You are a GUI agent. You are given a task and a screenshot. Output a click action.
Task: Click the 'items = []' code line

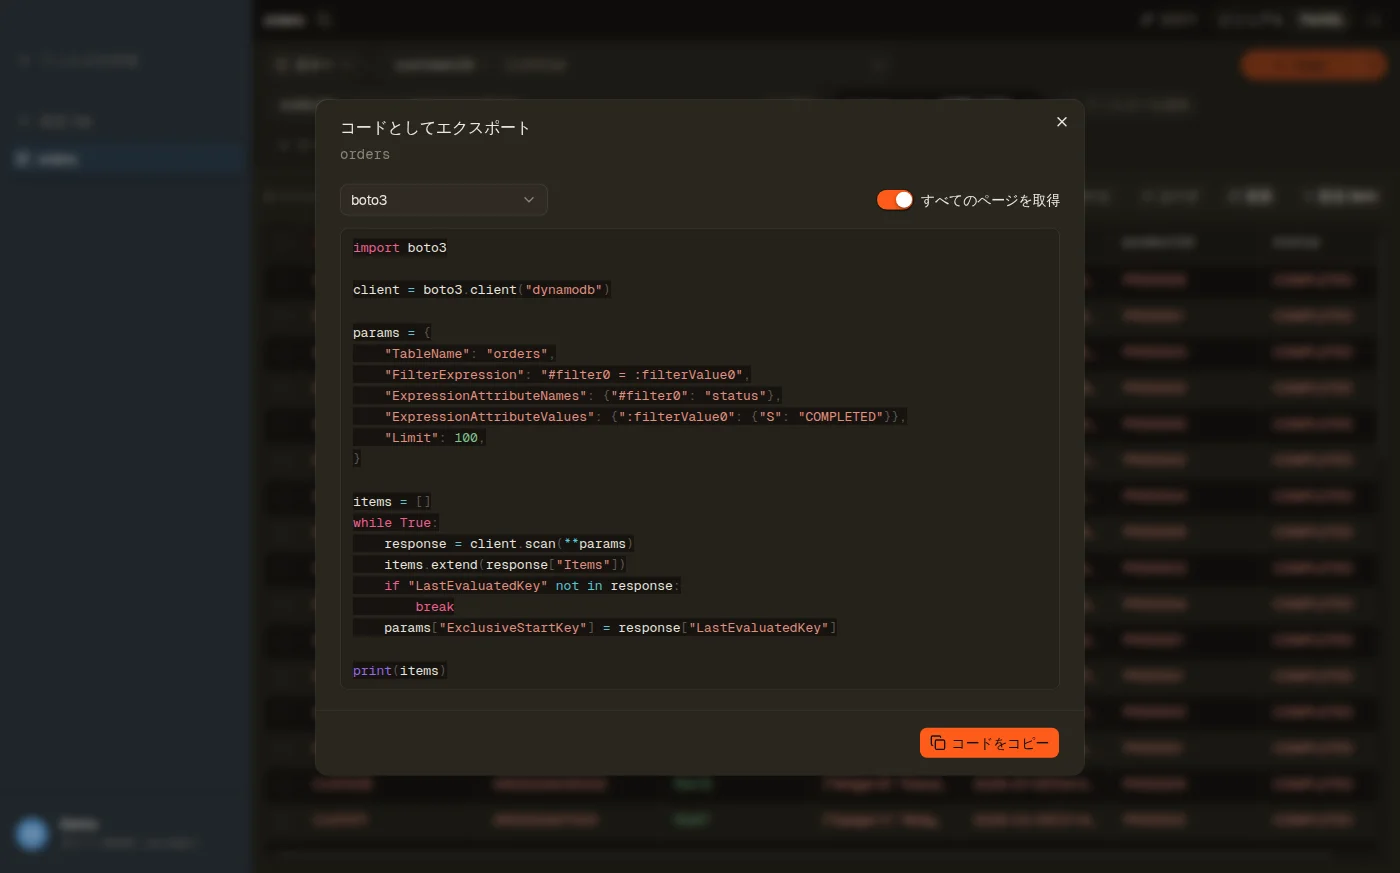click(x=392, y=502)
